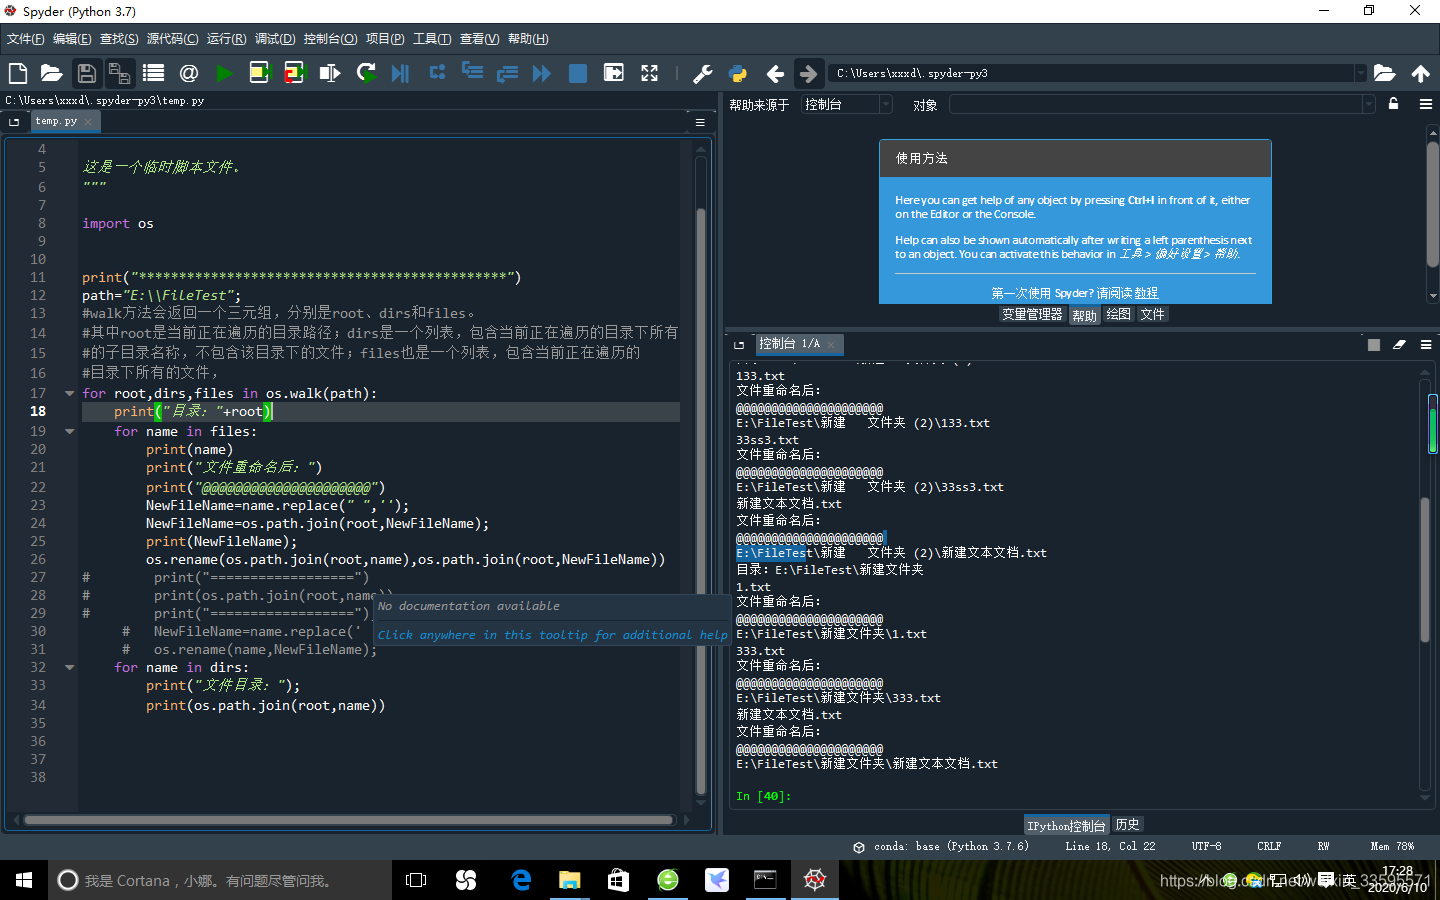Click the @ symbol finder icon

click(x=188, y=73)
